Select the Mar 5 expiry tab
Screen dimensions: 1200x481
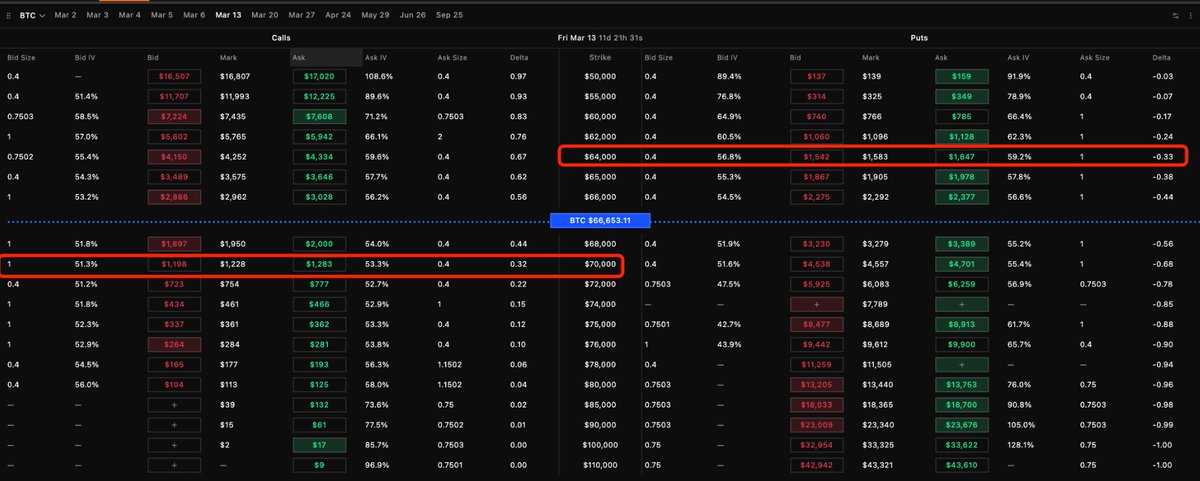(162, 16)
